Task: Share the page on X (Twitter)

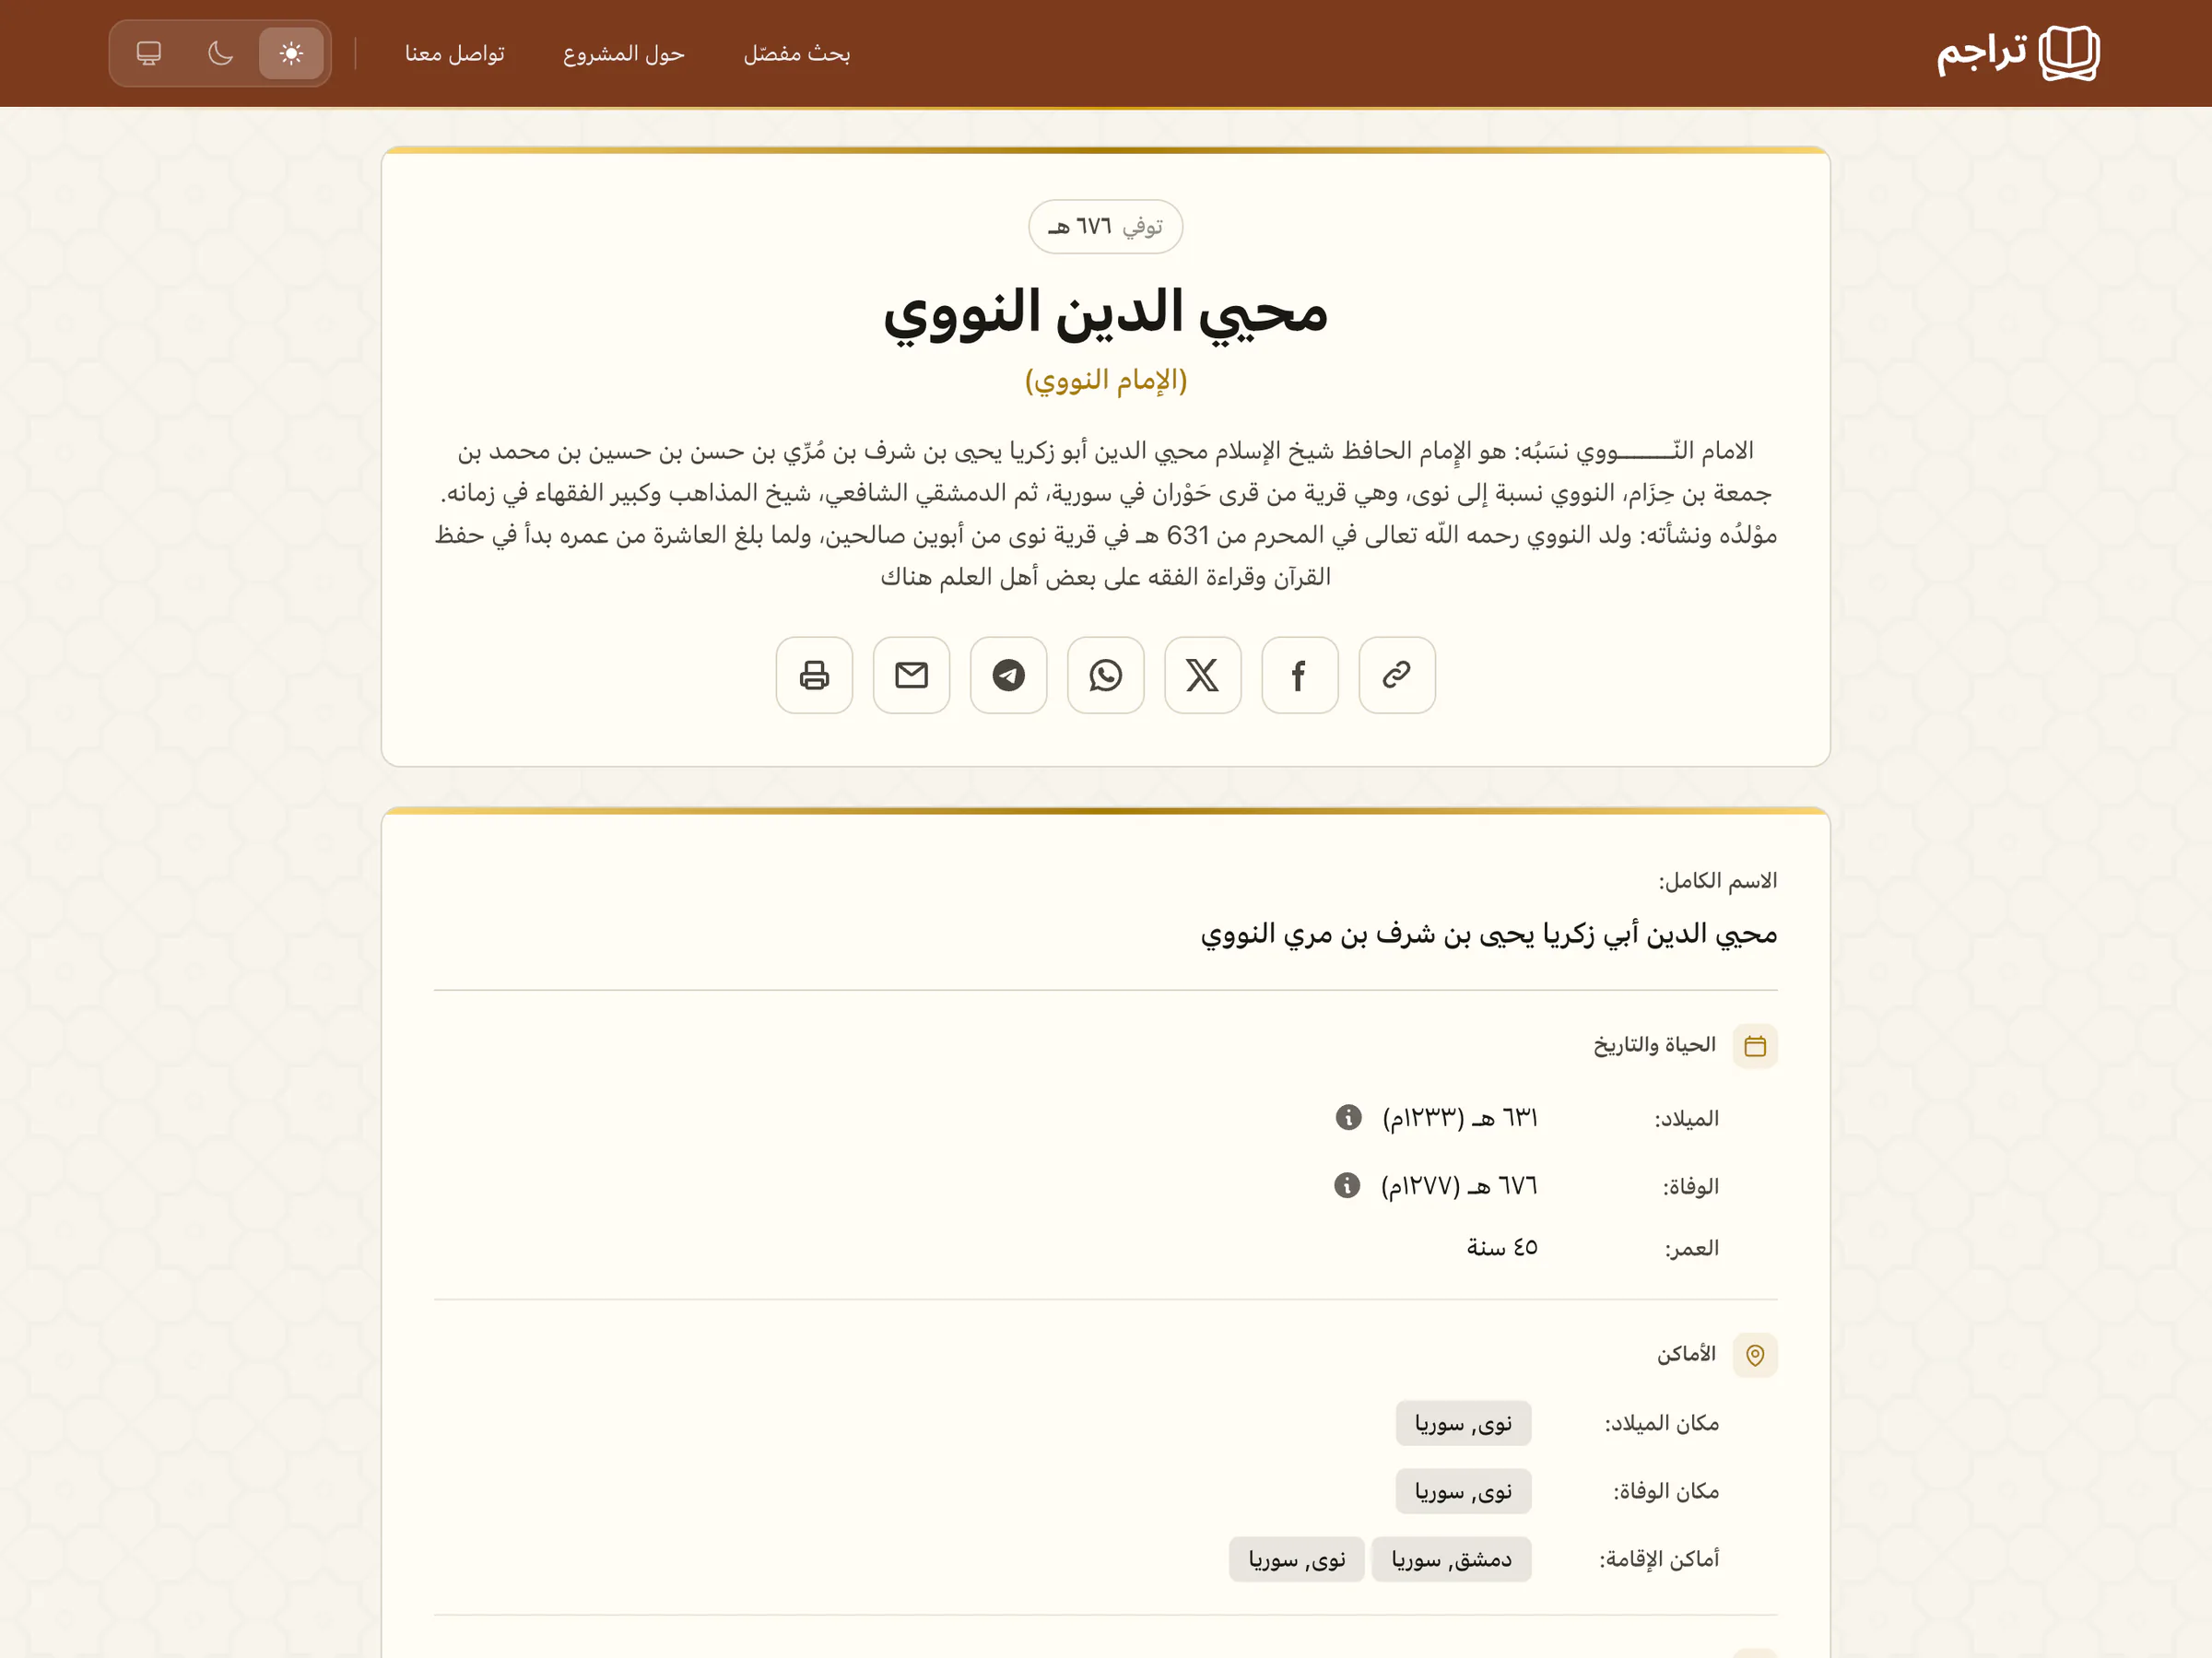Action: pos(1202,675)
